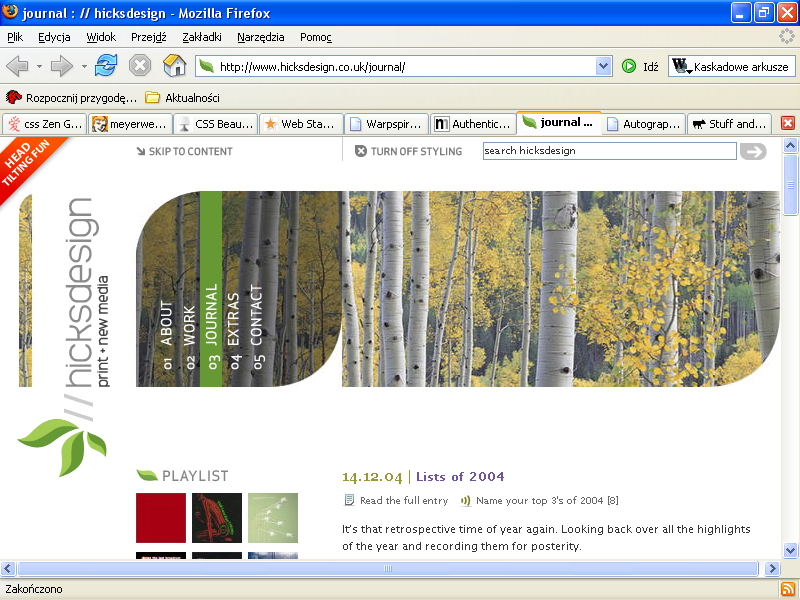Open the Widok menu
Image resolution: width=800 pixels, height=600 pixels.
pyautogui.click(x=101, y=37)
